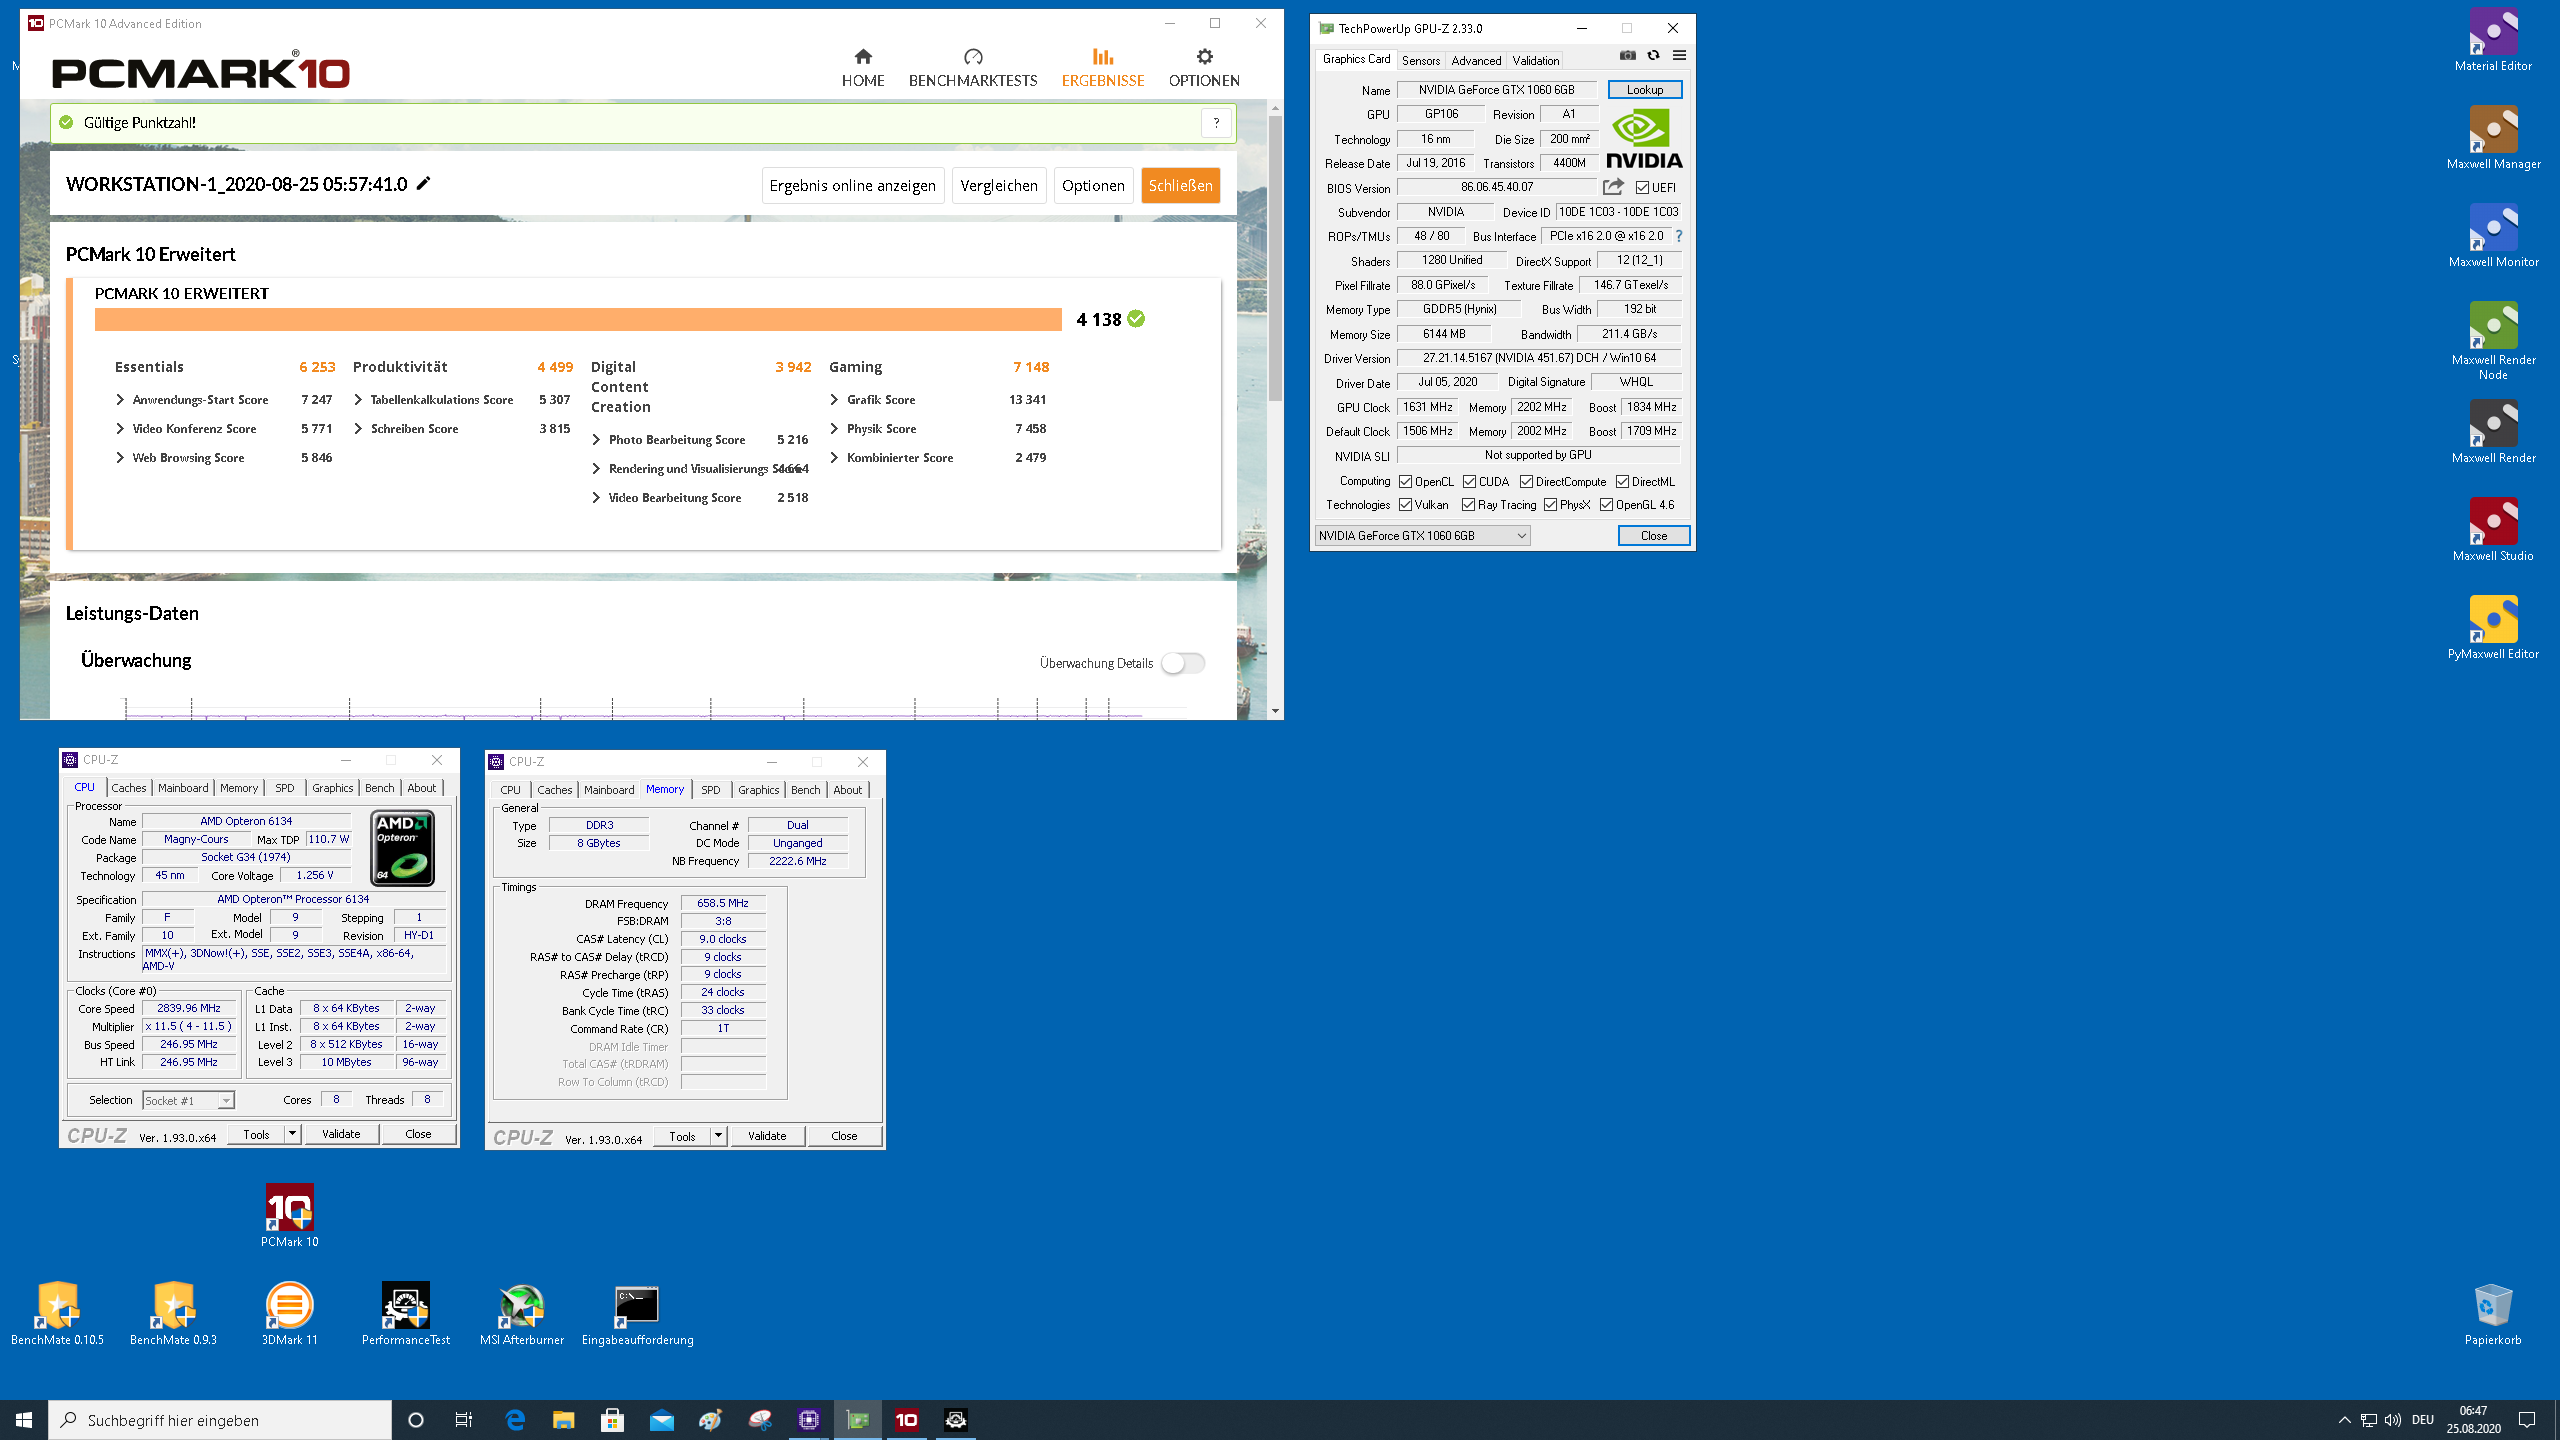Open Maxwell Studio desktop icon
This screenshot has width=2560, height=1440.
(2493, 530)
